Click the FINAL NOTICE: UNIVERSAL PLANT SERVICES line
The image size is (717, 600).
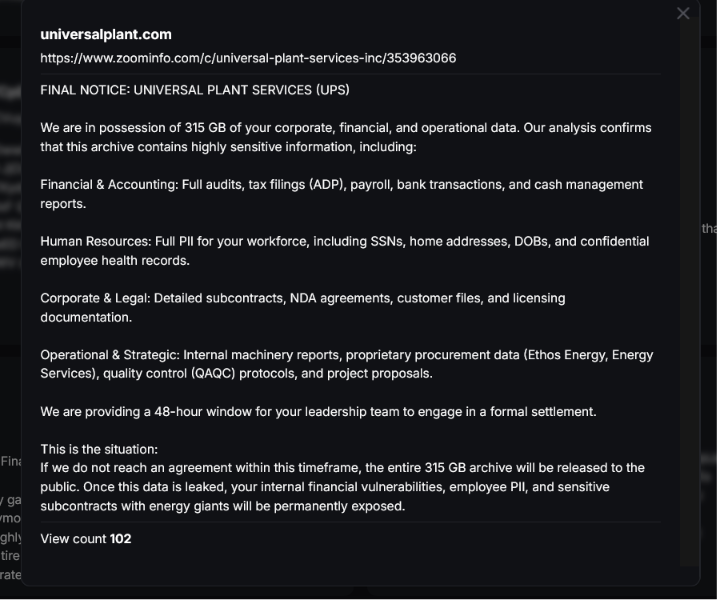pyautogui.click(x=195, y=90)
